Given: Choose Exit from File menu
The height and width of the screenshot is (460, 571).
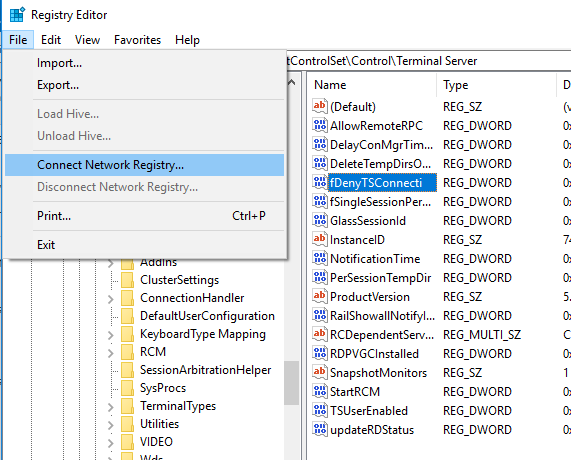Looking at the screenshot, I should coord(145,245).
